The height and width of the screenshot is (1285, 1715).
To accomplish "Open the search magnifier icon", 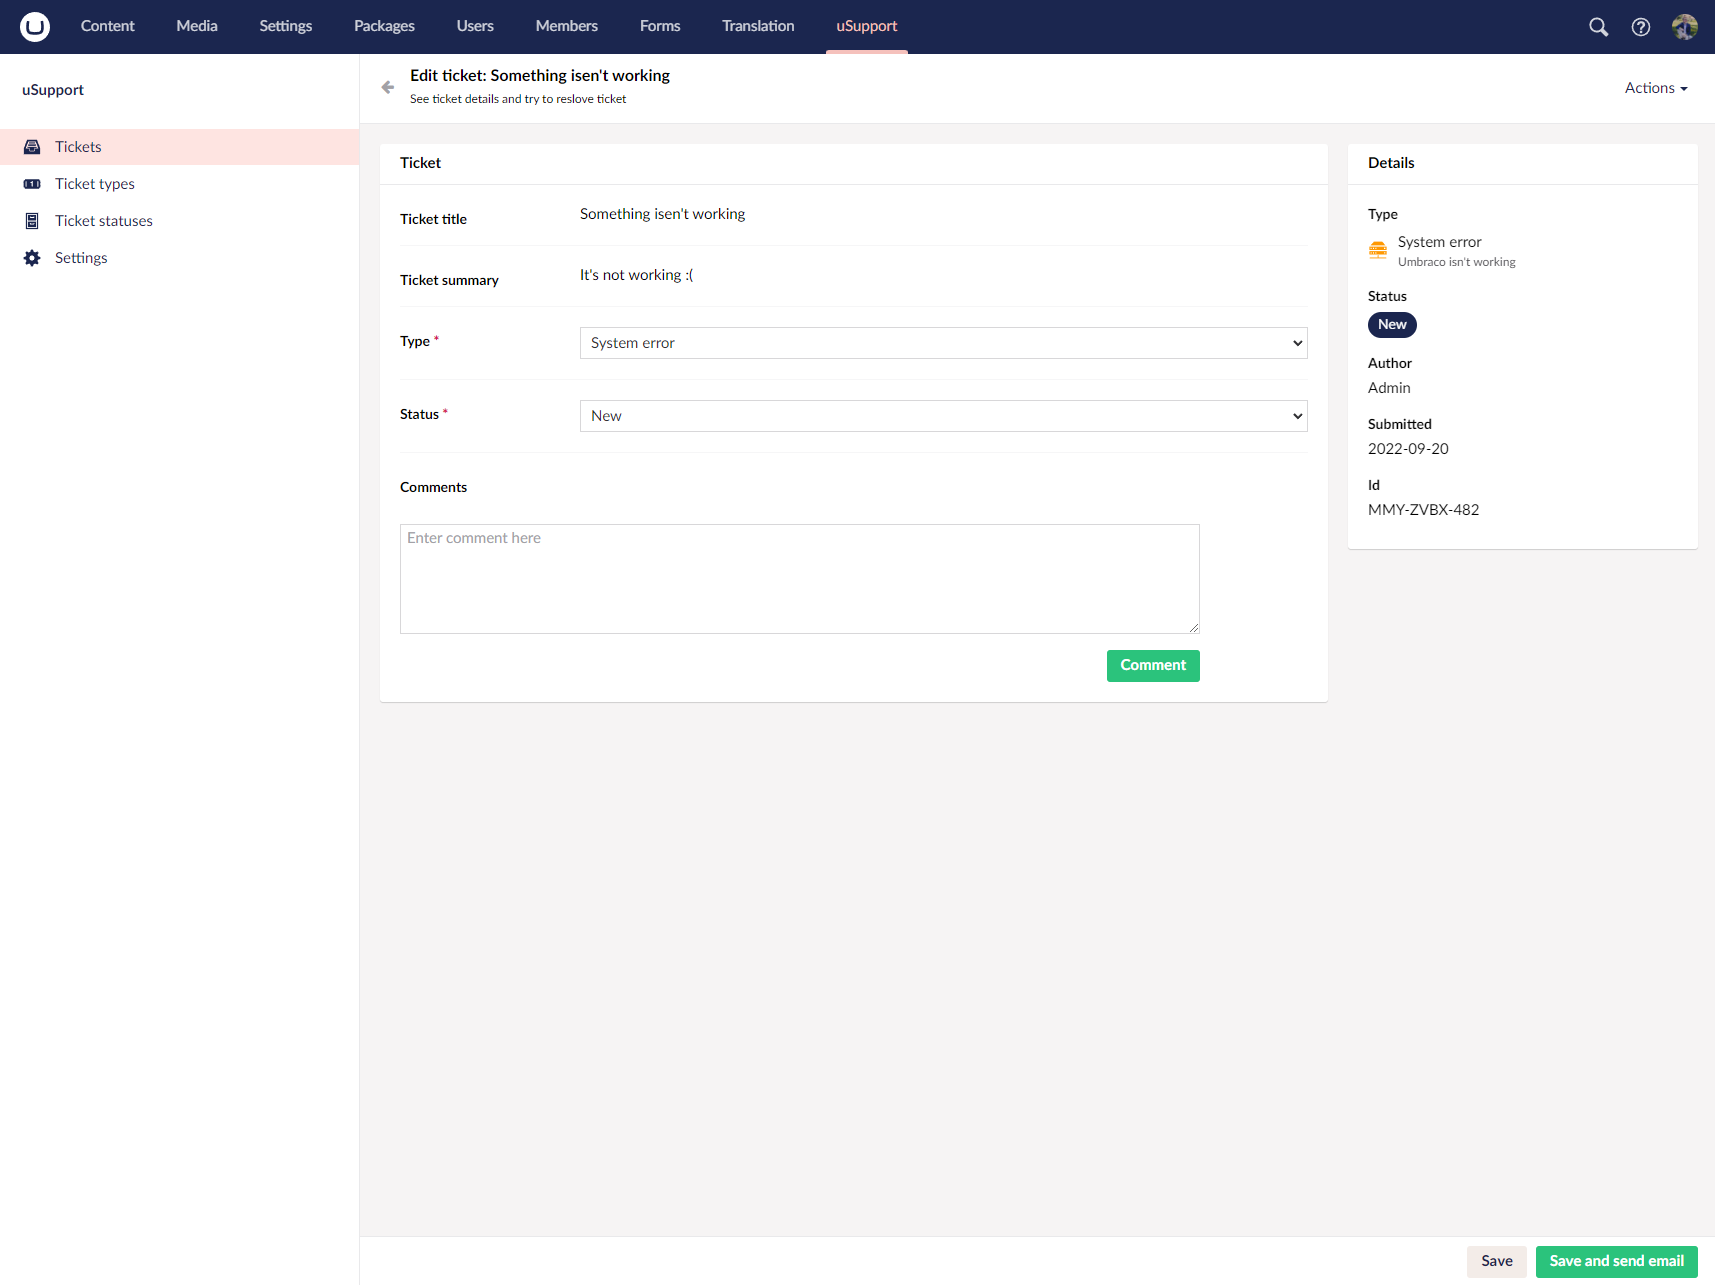I will coord(1598,27).
